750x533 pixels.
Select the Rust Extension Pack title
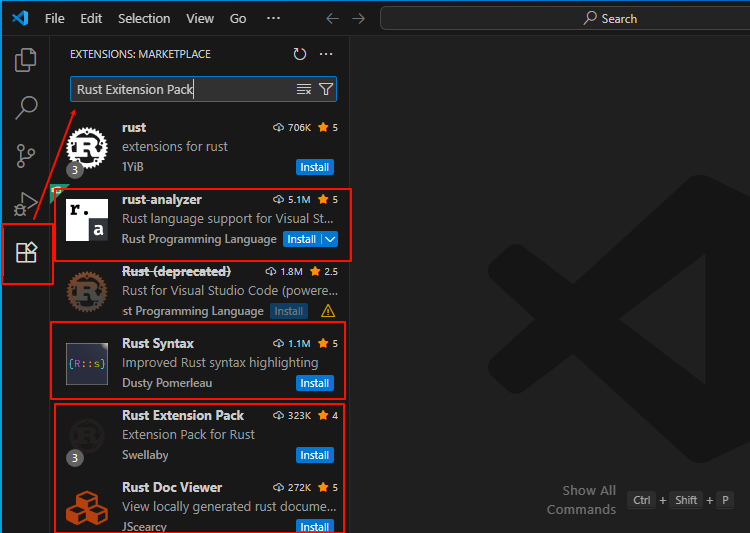(x=183, y=415)
